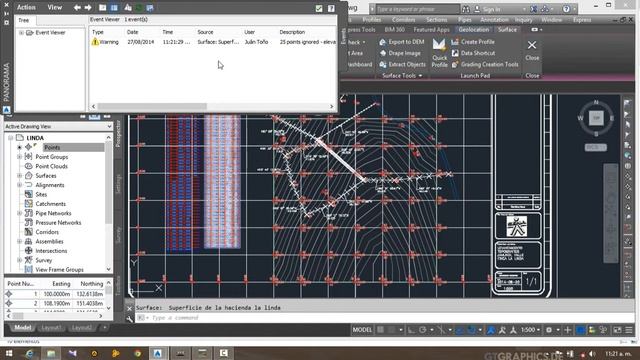Toggle clean screen icon in status bar

pos(618,330)
